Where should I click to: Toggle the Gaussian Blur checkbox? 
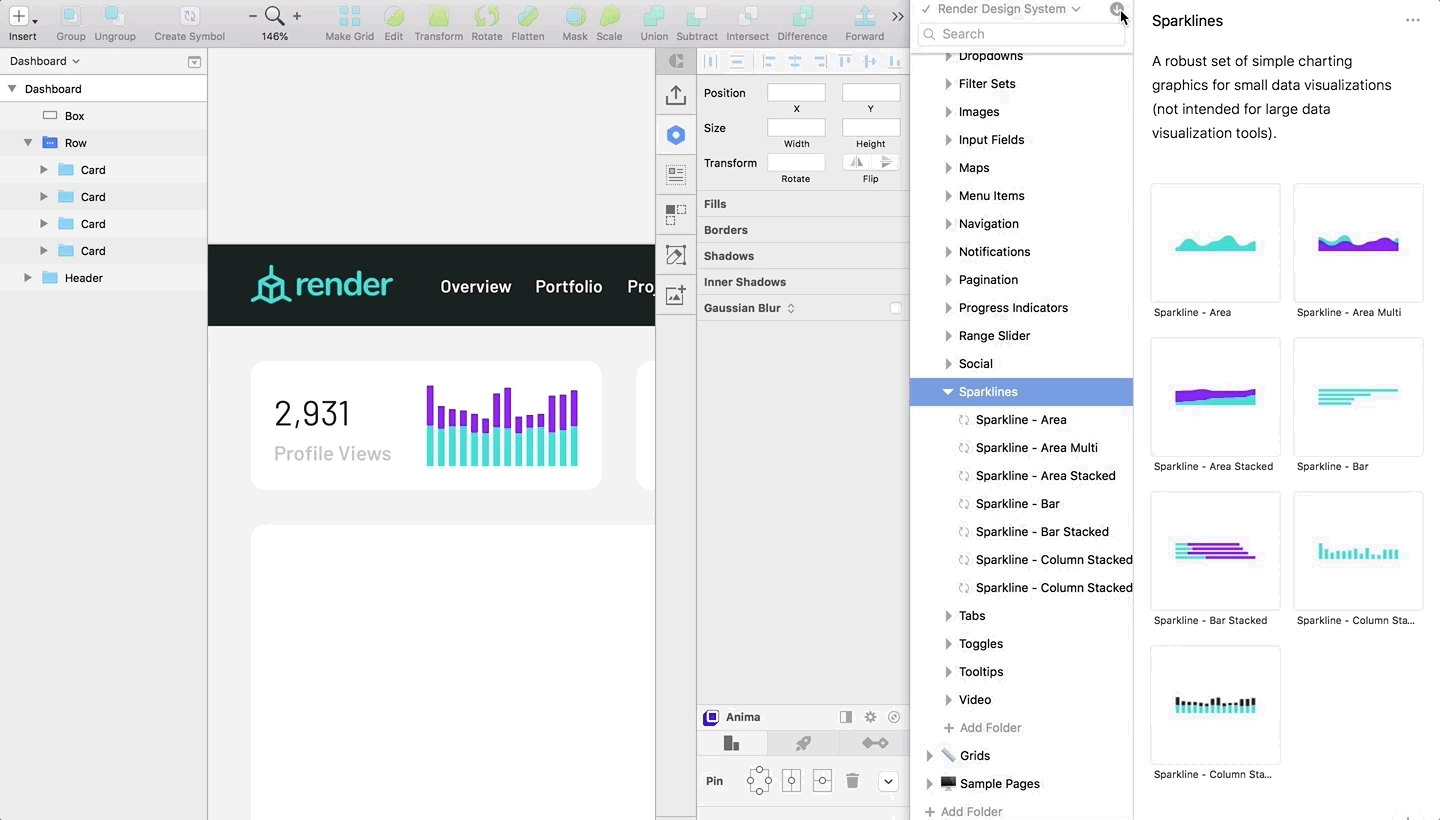point(896,308)
